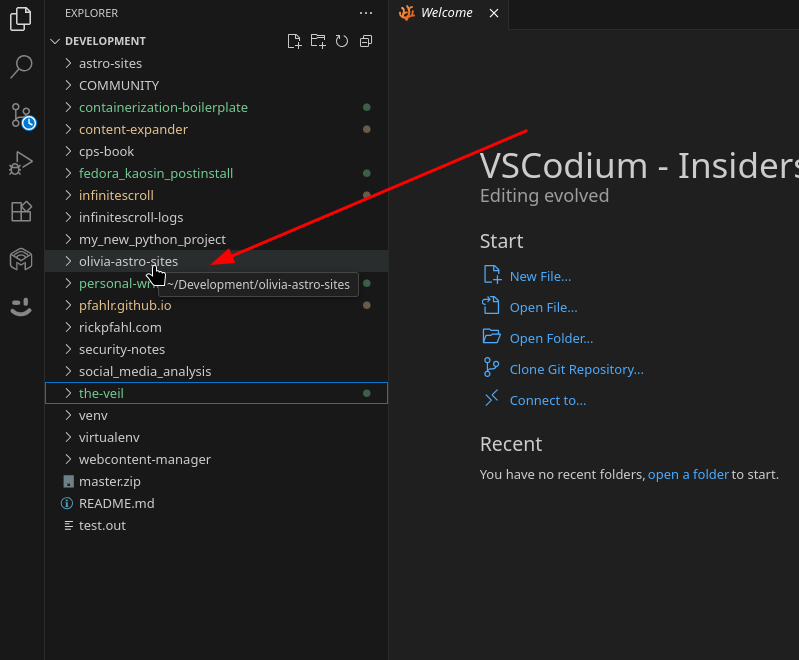Viewport: 799px width, 660px height.
Task: Open the master.zip file
Action: pyautogui.click(x=217, y=482)
